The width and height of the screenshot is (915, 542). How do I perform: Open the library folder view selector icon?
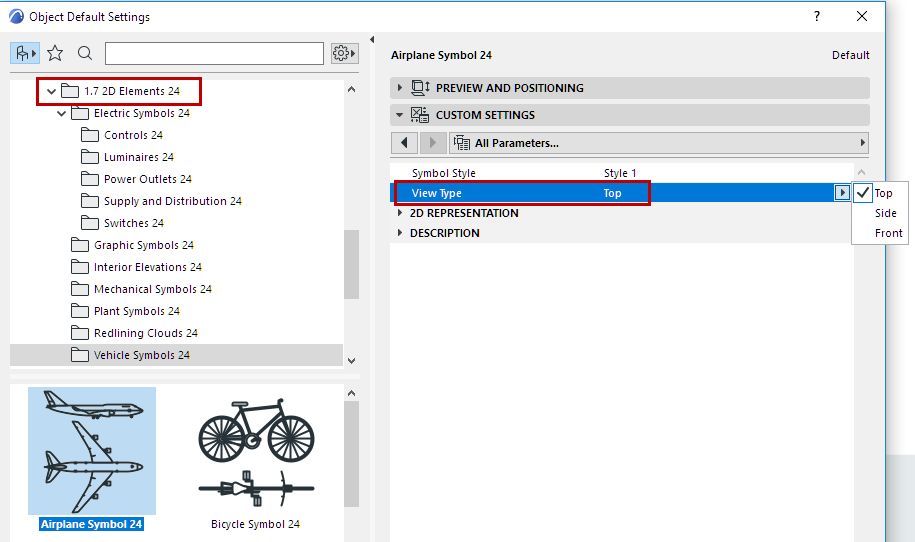click(25, 54)
